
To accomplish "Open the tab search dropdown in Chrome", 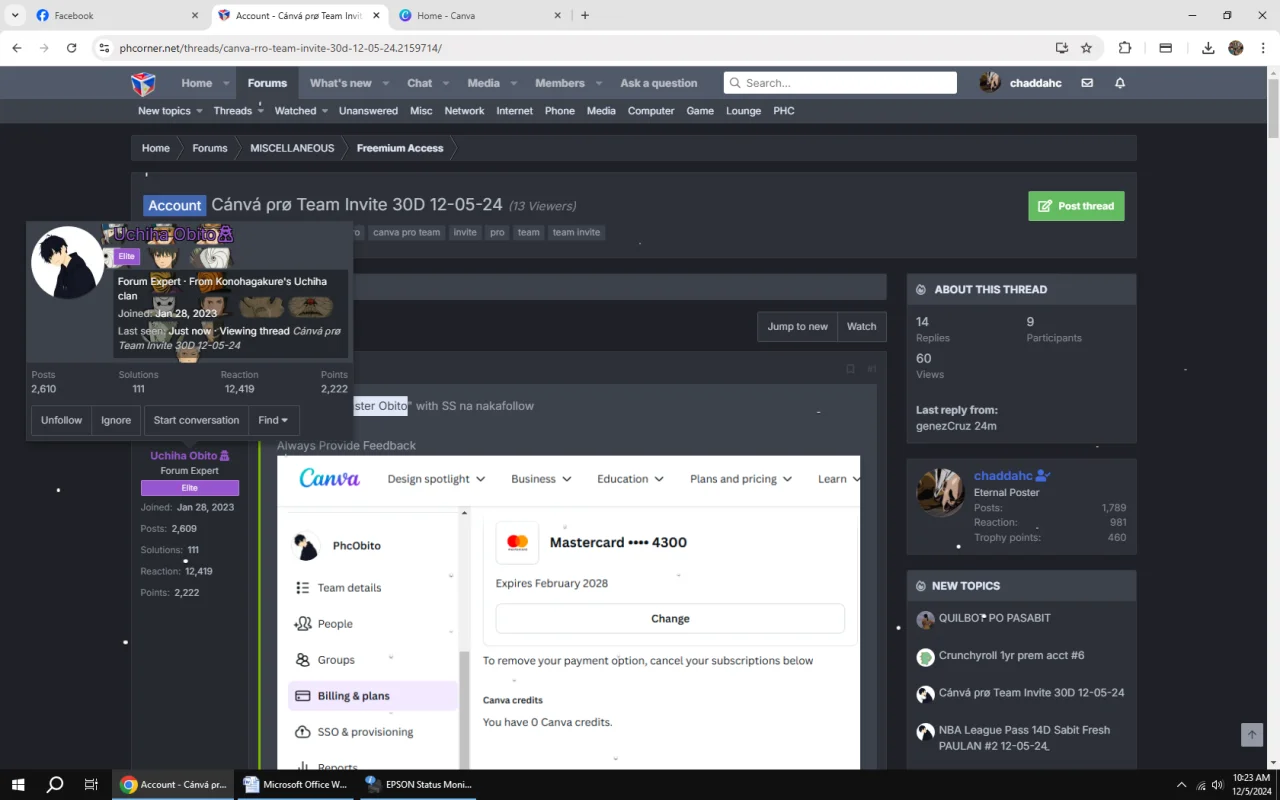I will point(15,15).
